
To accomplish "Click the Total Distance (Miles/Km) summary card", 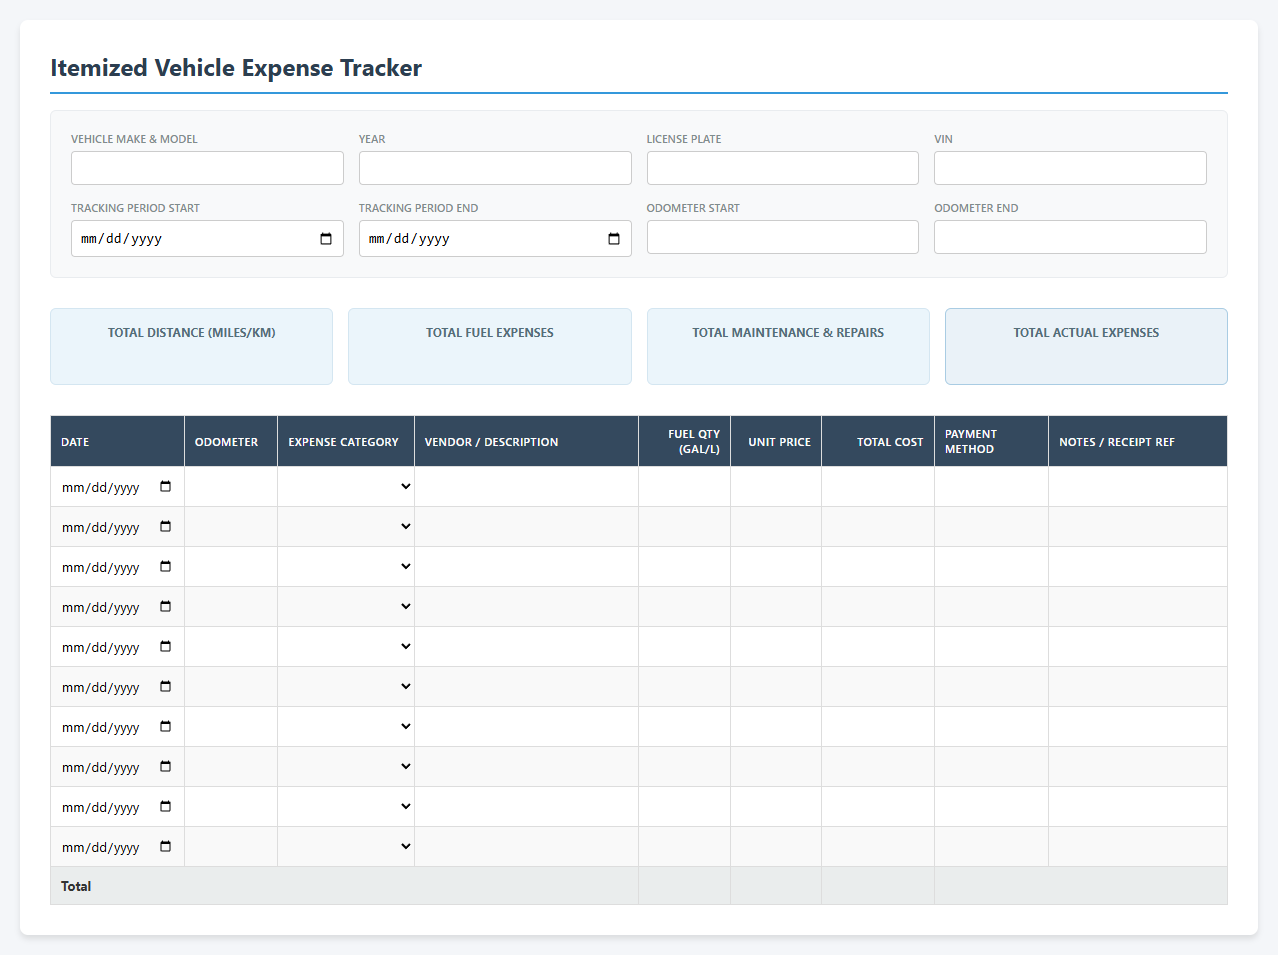I will click(x=191, y=346).
